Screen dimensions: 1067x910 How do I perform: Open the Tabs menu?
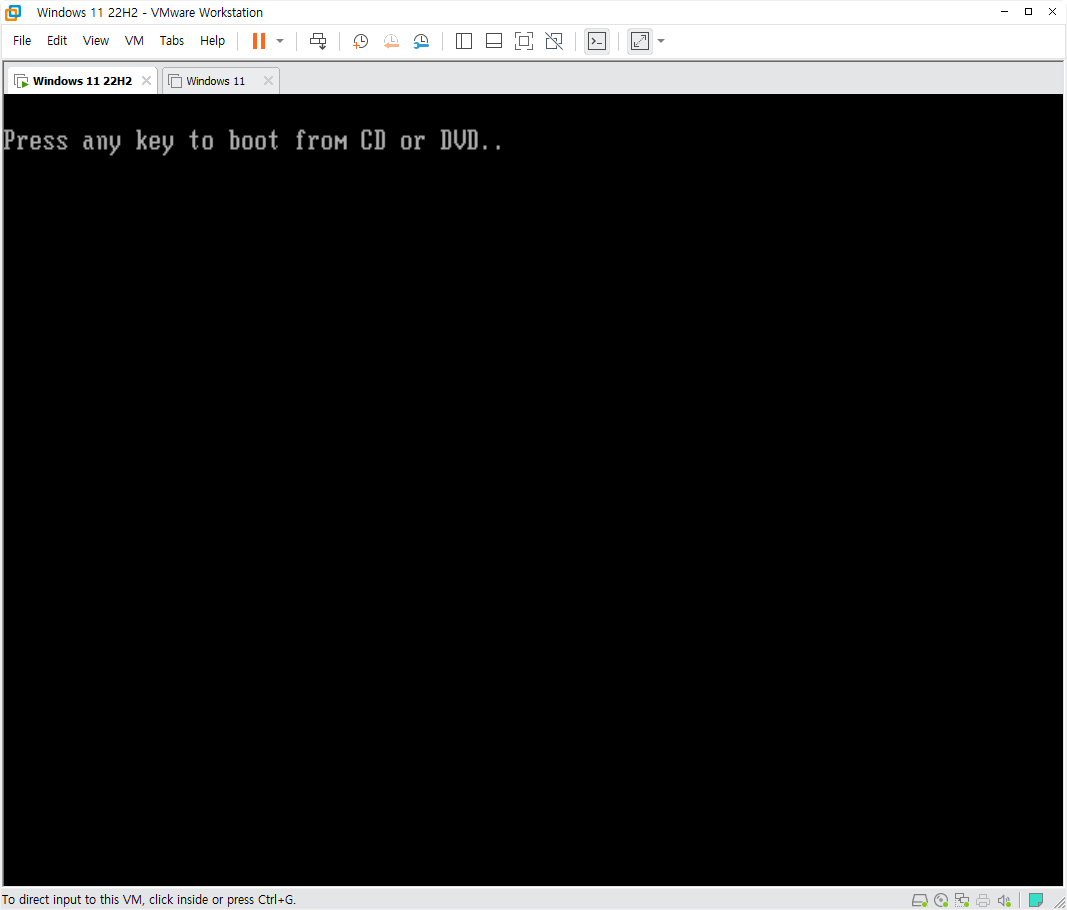point(171,41)
